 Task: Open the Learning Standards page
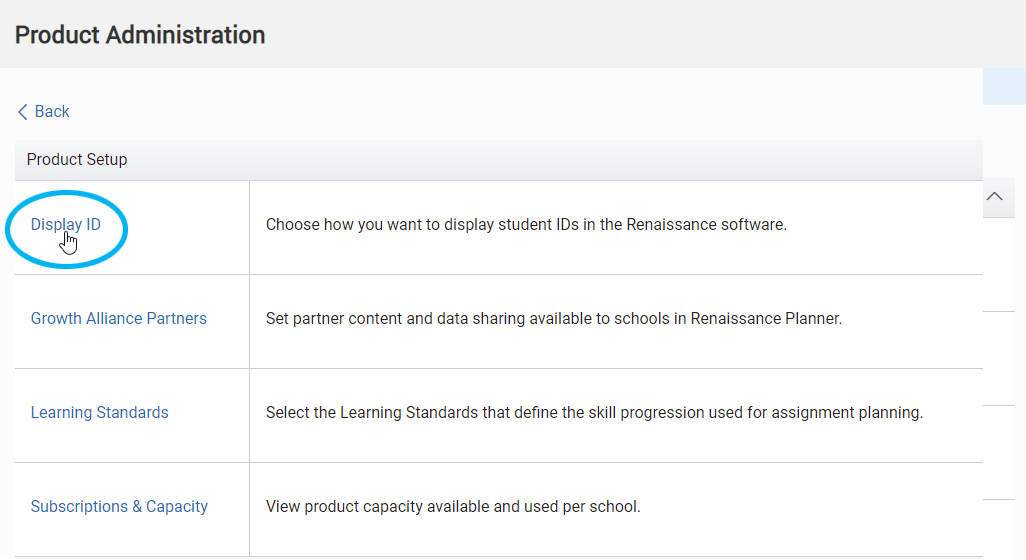pyautogui.click(x=99, y=413)
